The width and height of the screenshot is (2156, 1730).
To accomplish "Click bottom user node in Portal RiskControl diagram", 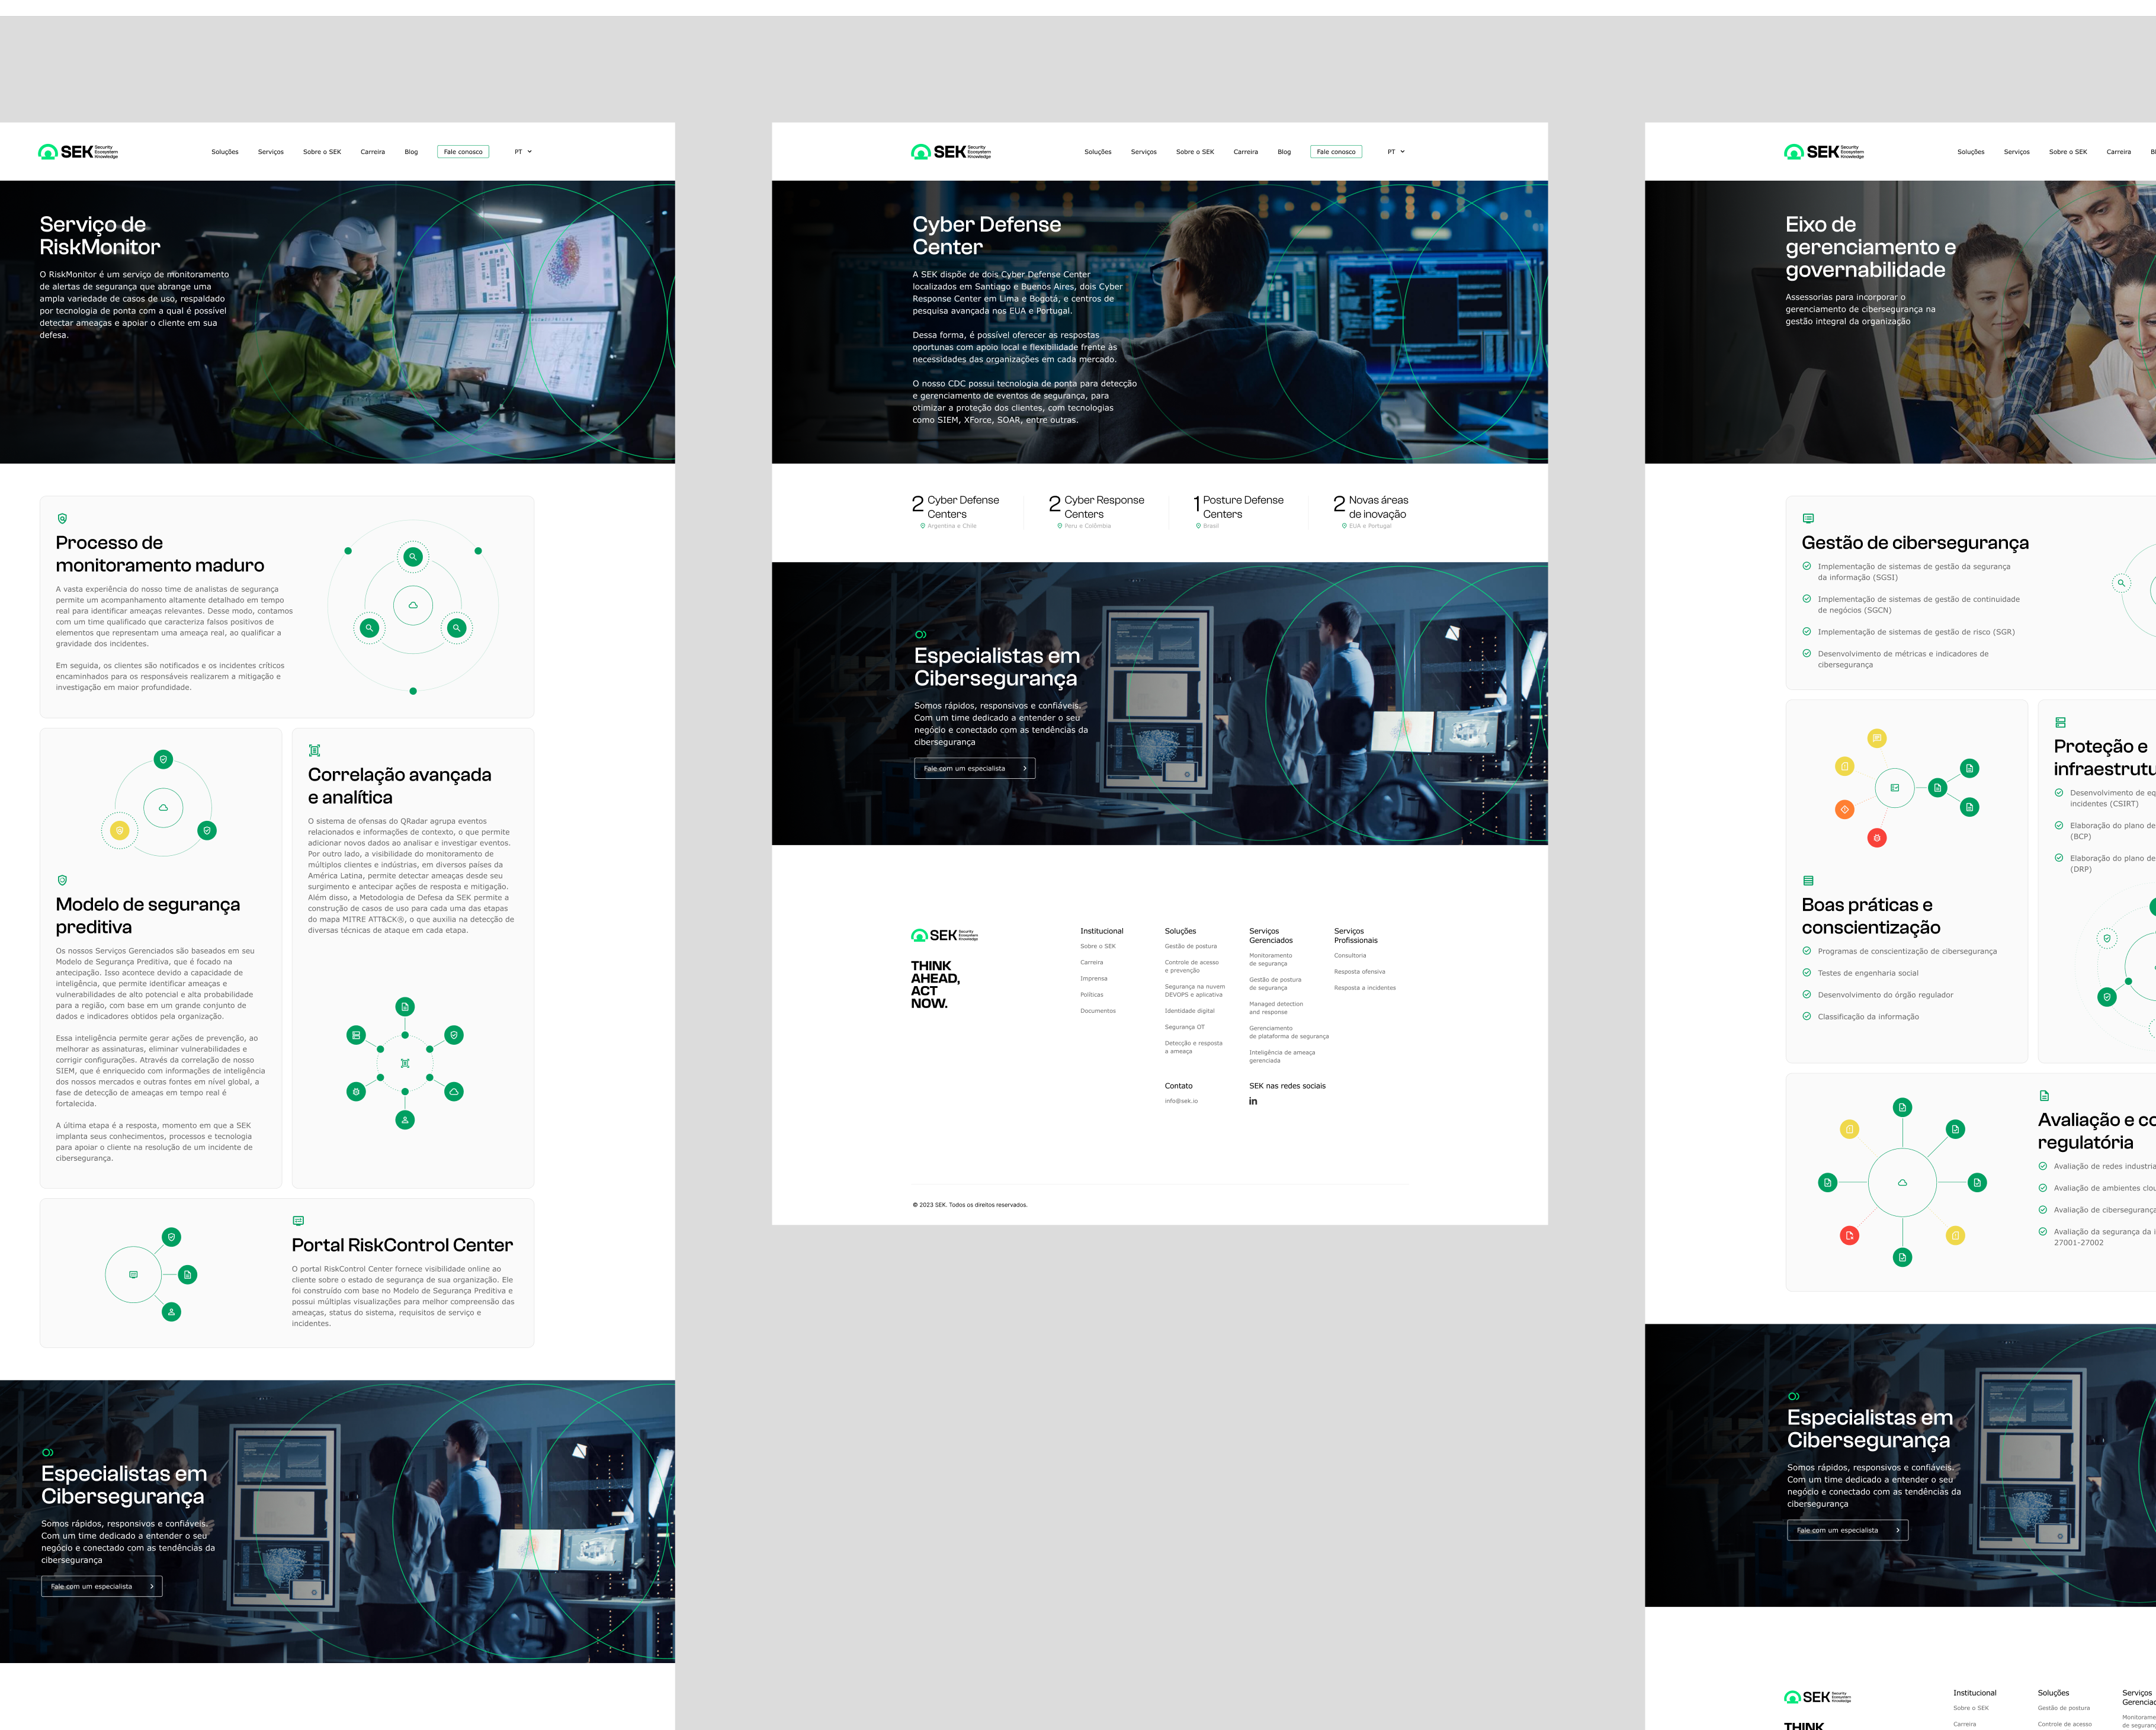I will [x=172, y=1311].
